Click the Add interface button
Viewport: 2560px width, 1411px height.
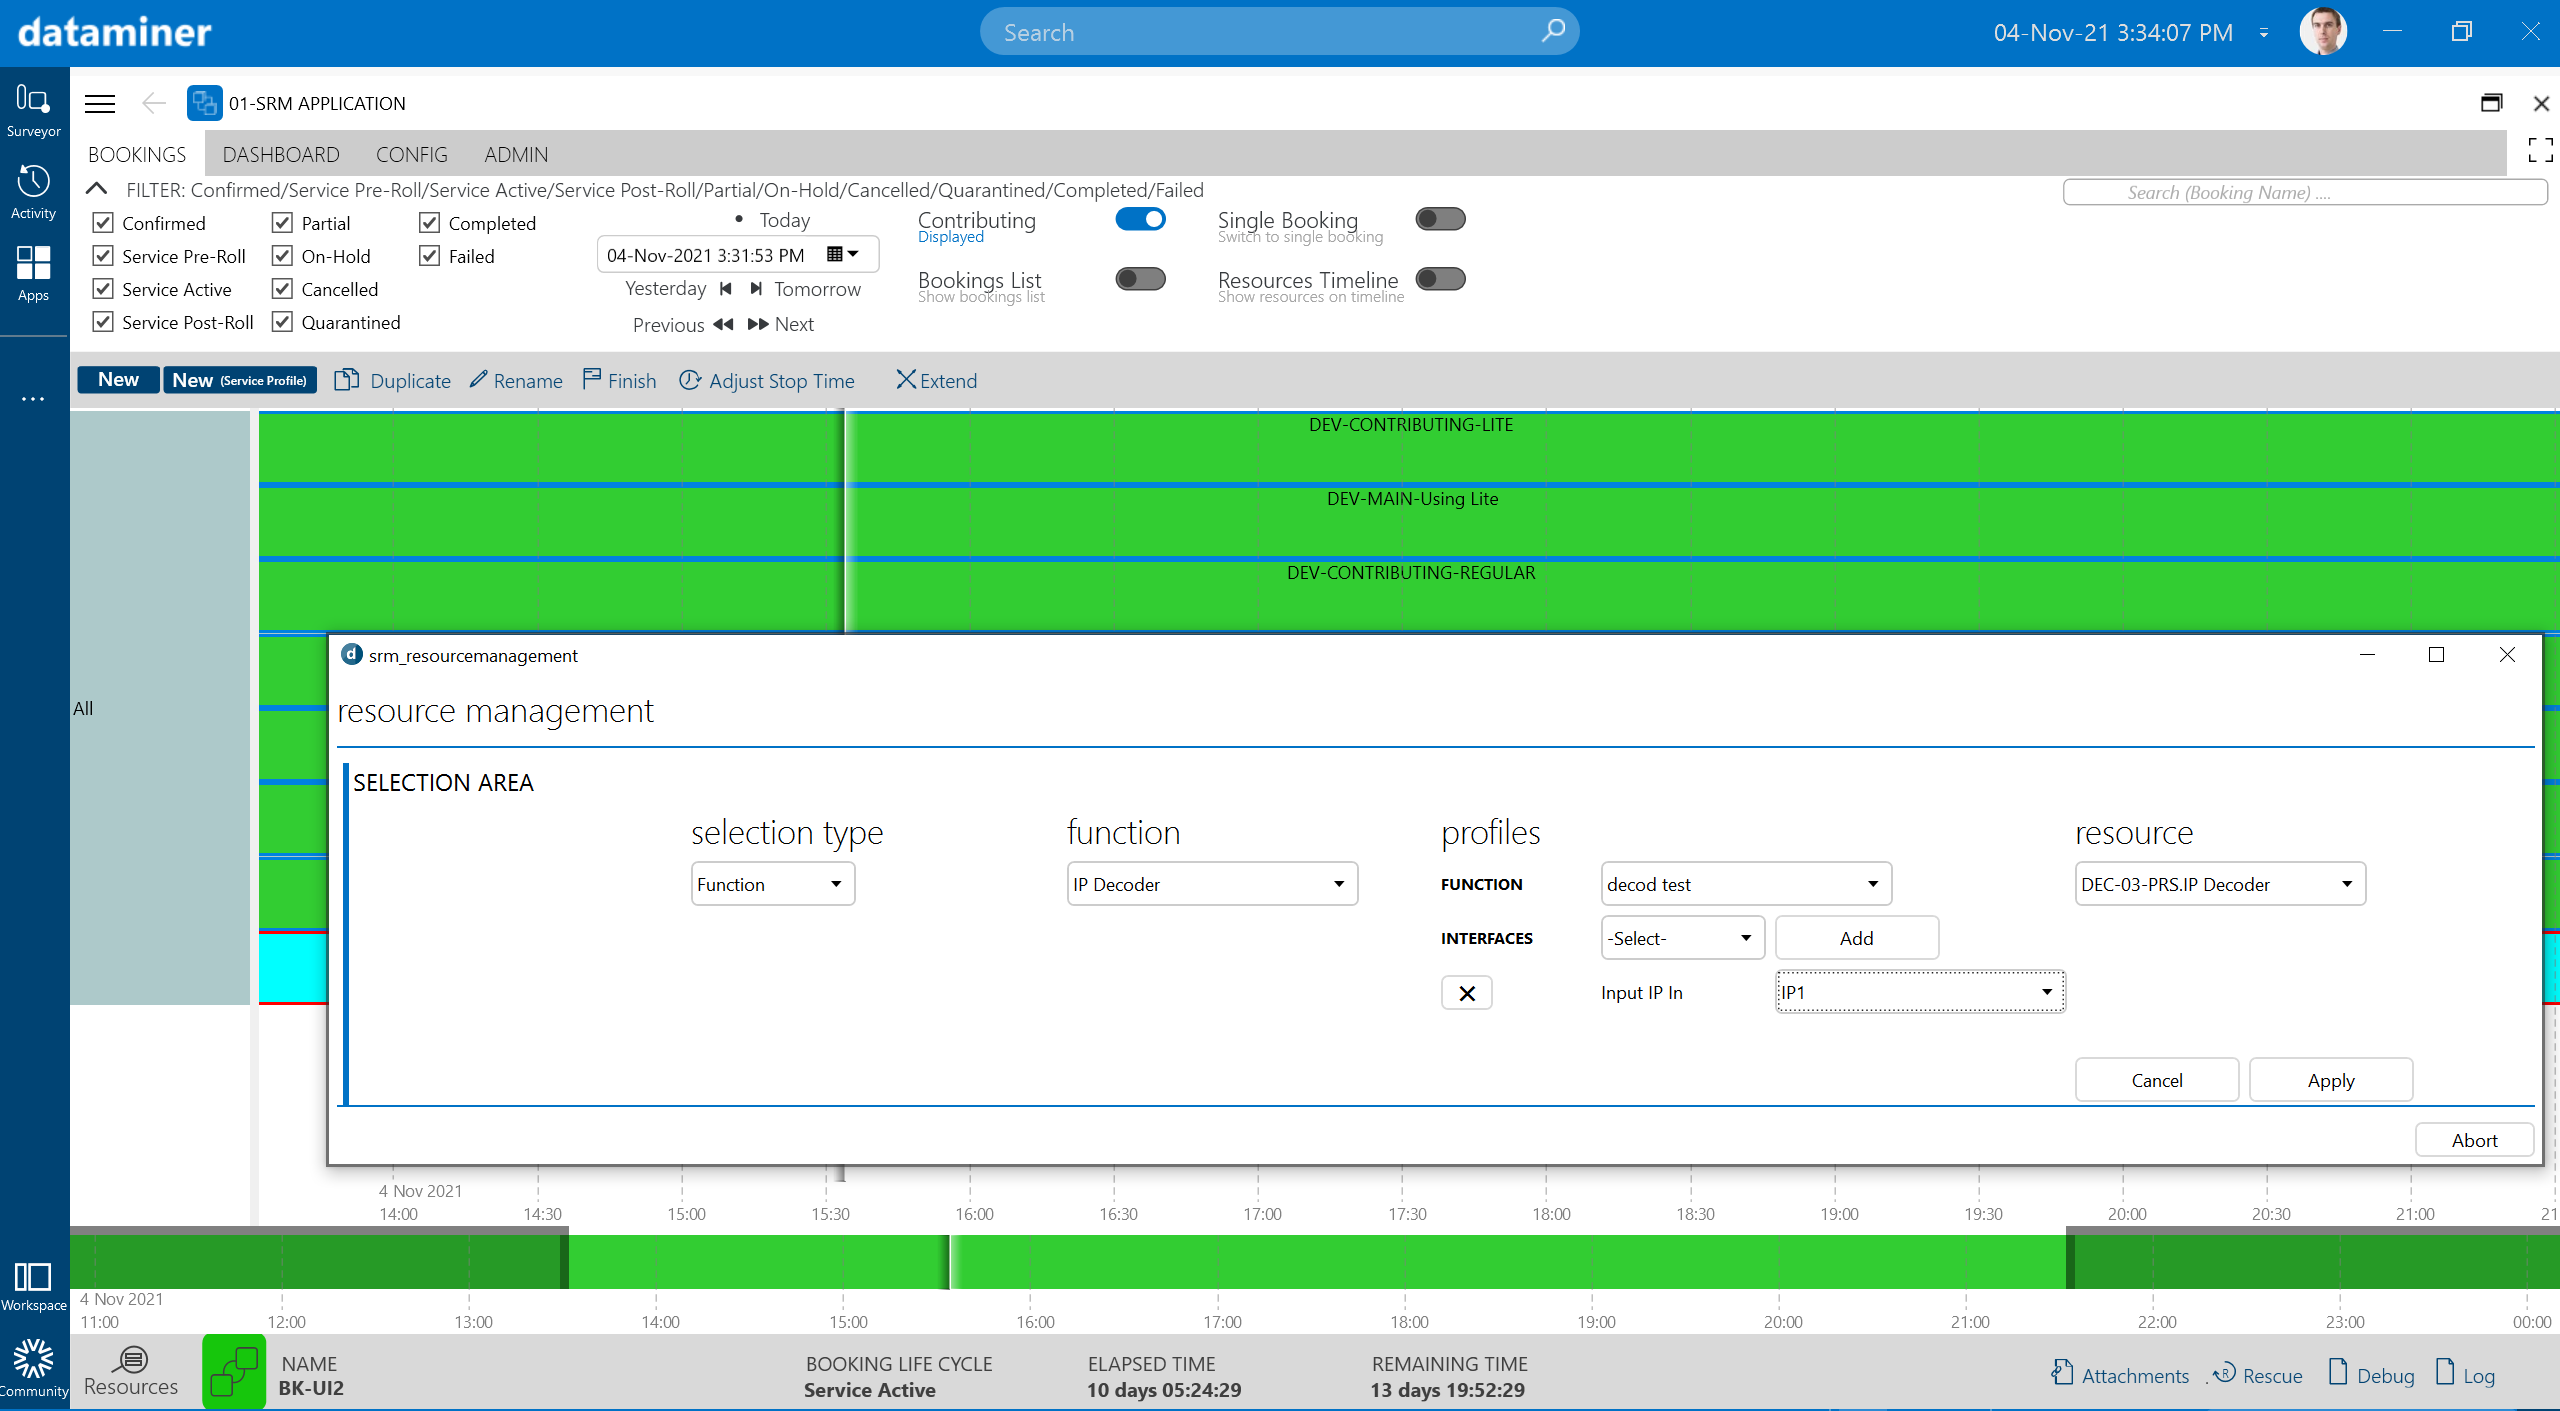(1856, 938)
